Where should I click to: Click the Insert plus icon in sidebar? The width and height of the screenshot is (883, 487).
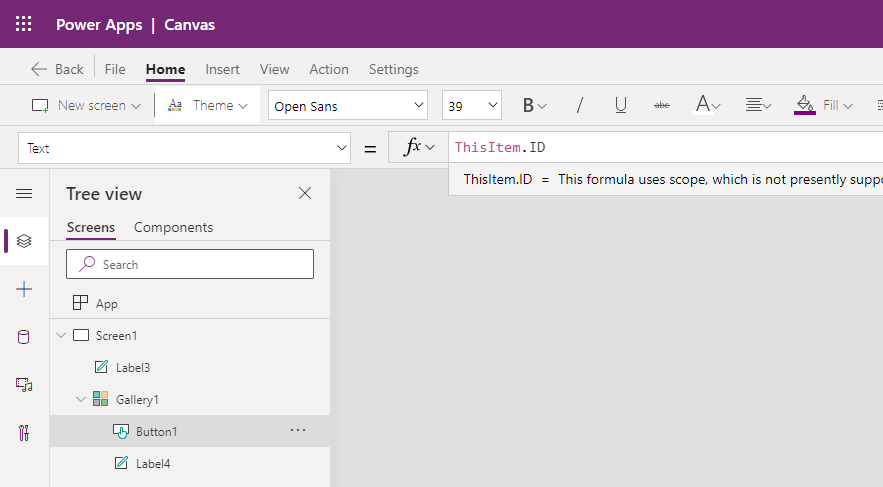[24, 289]
